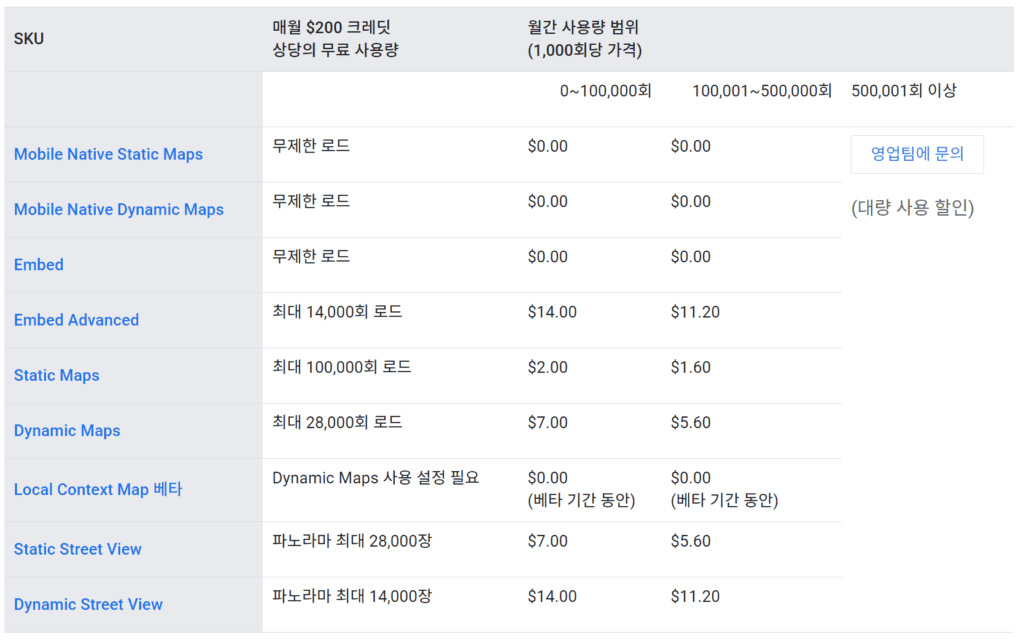The width and height of the screenshot is (1024, 640).
Task: Open the Embed Advanced SKU page
Action: (75, 319)
